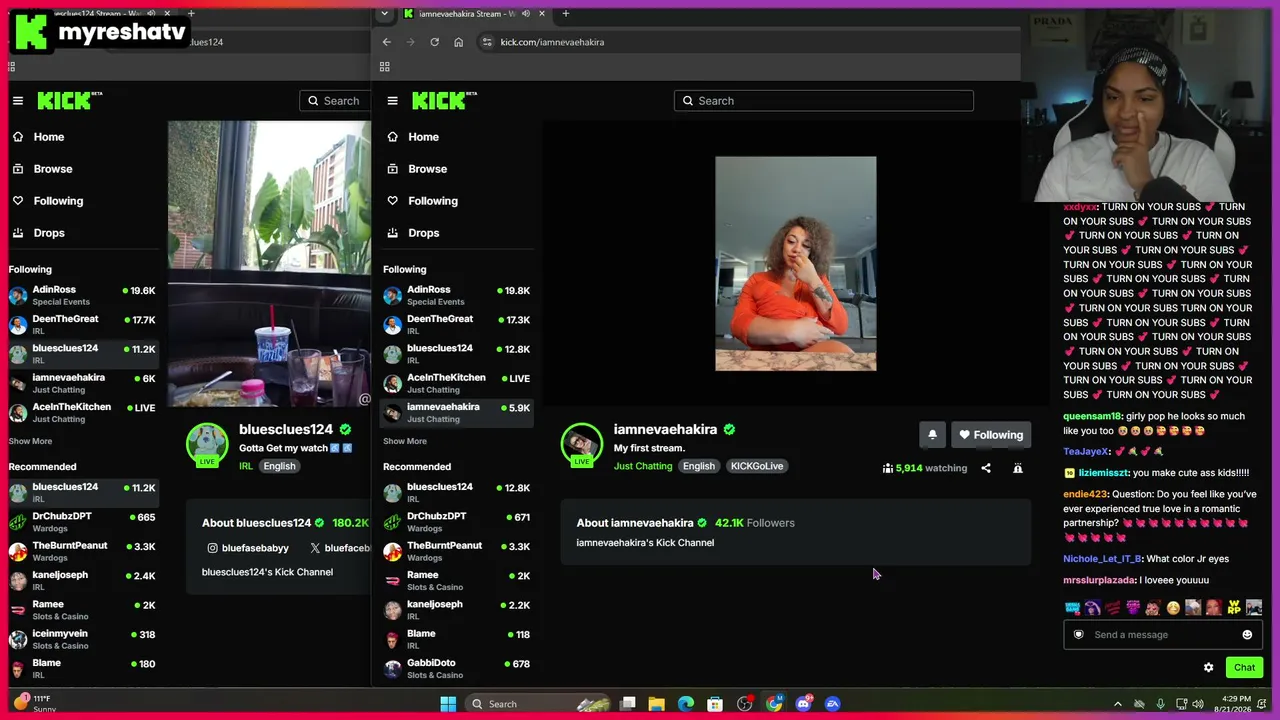1280x720 pixels.
Task: Reload the kick.com/iamnevaehakira page
Action: coord(434,42)
